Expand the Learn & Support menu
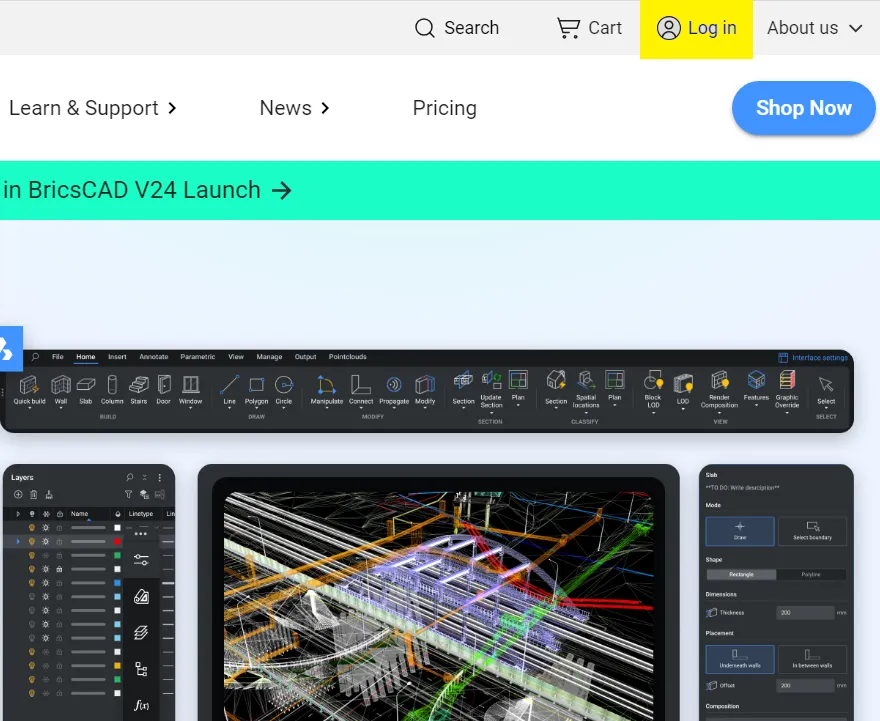 pyautogui.click(x=93, y=108)
